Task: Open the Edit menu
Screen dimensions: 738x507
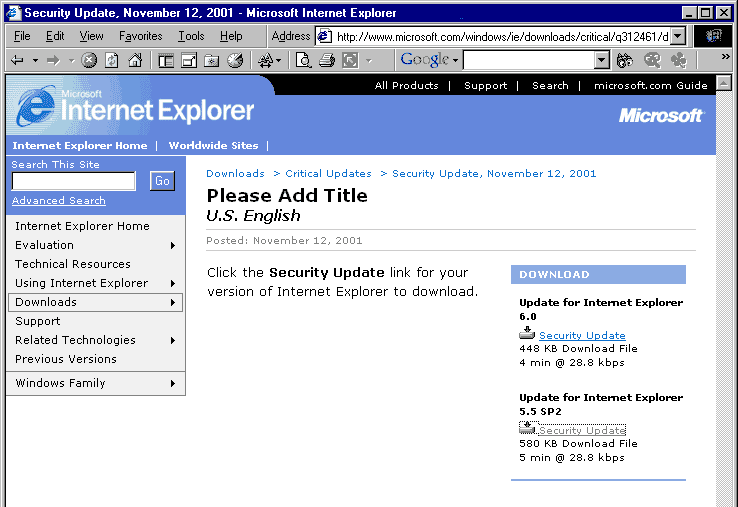Action: pos(55,36)
